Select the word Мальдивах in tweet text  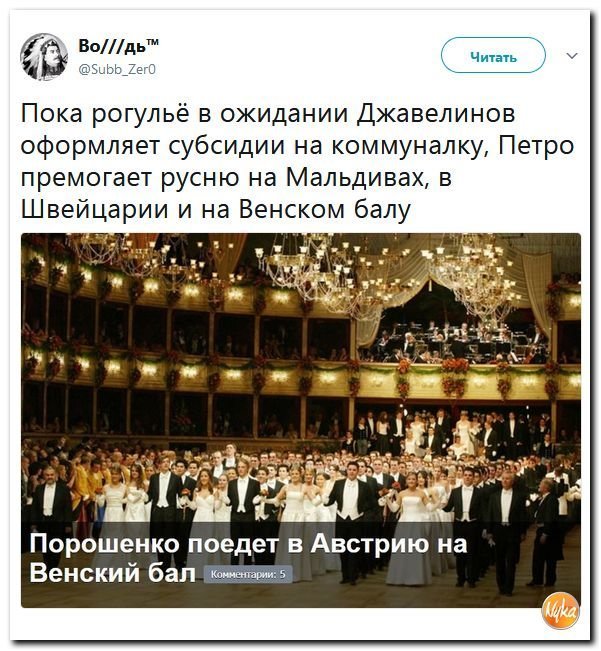[355, 177]
